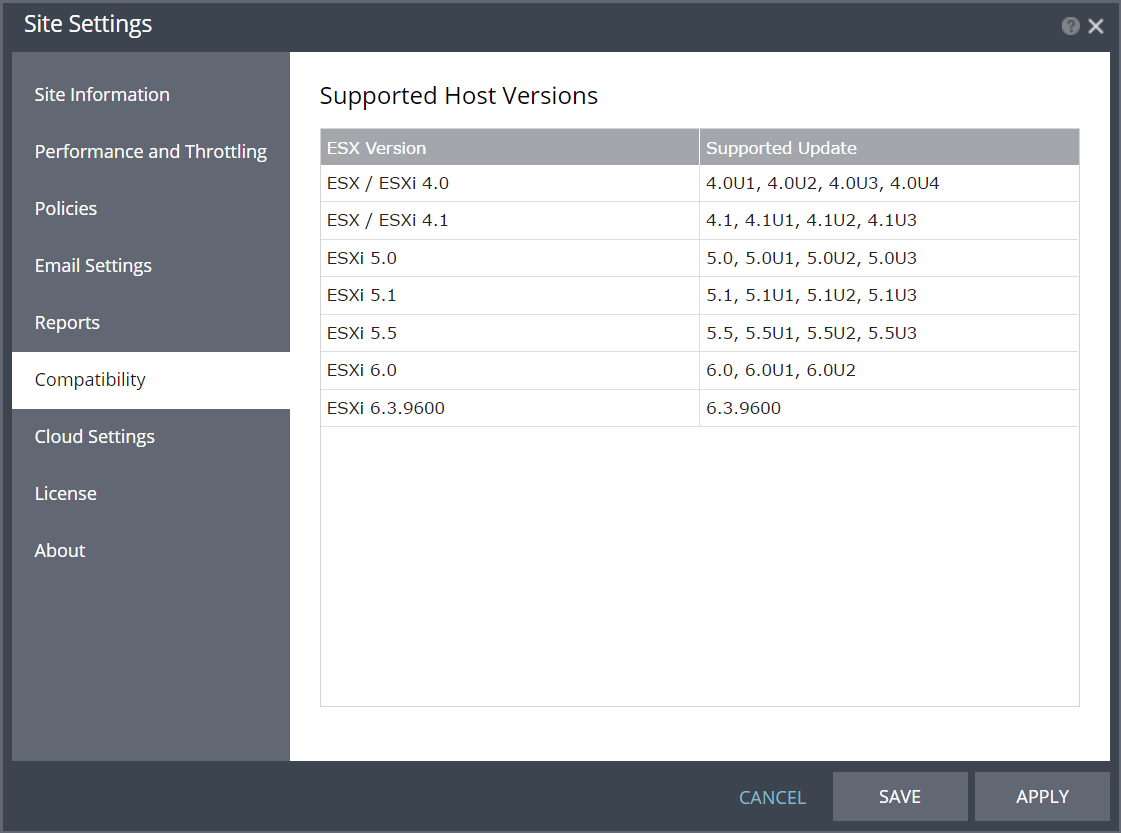The width and height of the screenshot is (1121, 833).
Task: Go to the License section
Action: tap(151, 494)
